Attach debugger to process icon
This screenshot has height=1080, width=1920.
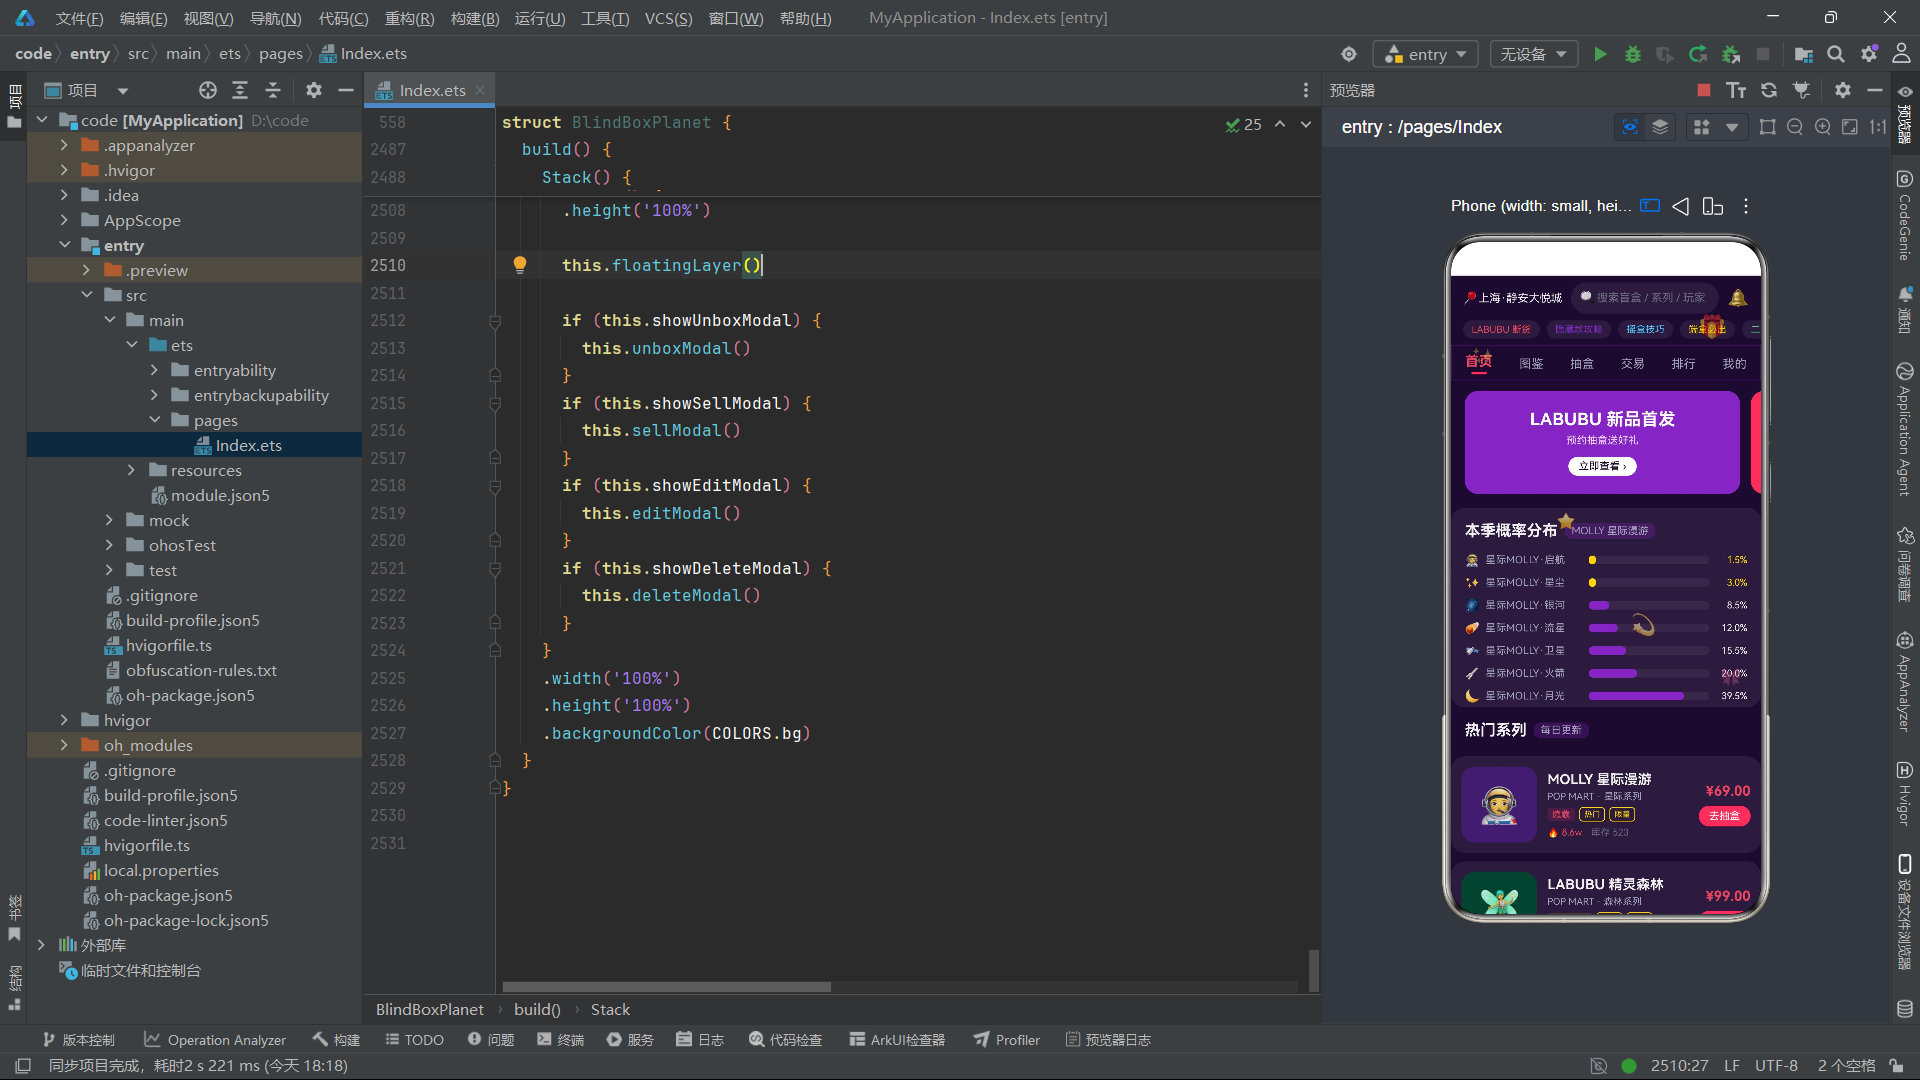(1731, 54)
